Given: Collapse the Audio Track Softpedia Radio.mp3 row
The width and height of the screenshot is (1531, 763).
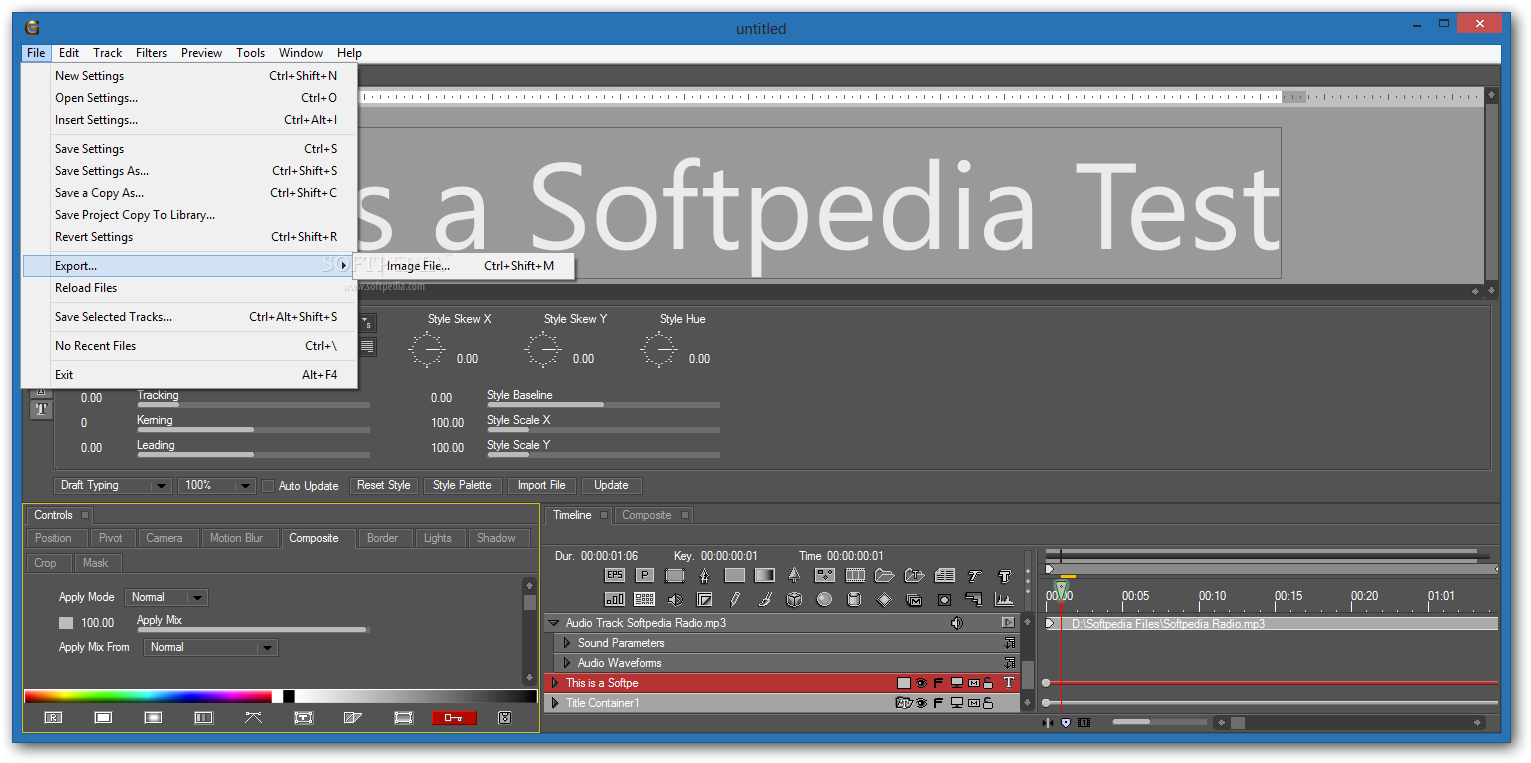Looking at the screenshot, I should pos(553,623).
